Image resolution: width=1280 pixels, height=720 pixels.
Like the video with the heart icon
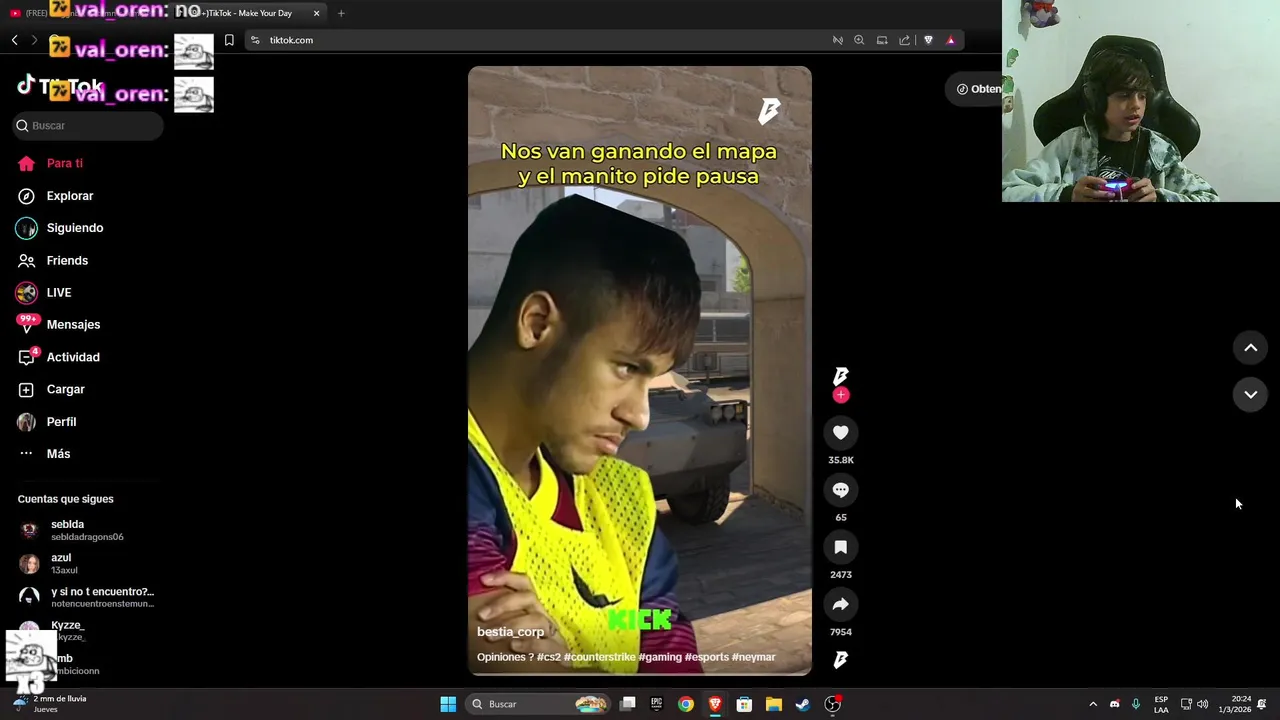840,432
